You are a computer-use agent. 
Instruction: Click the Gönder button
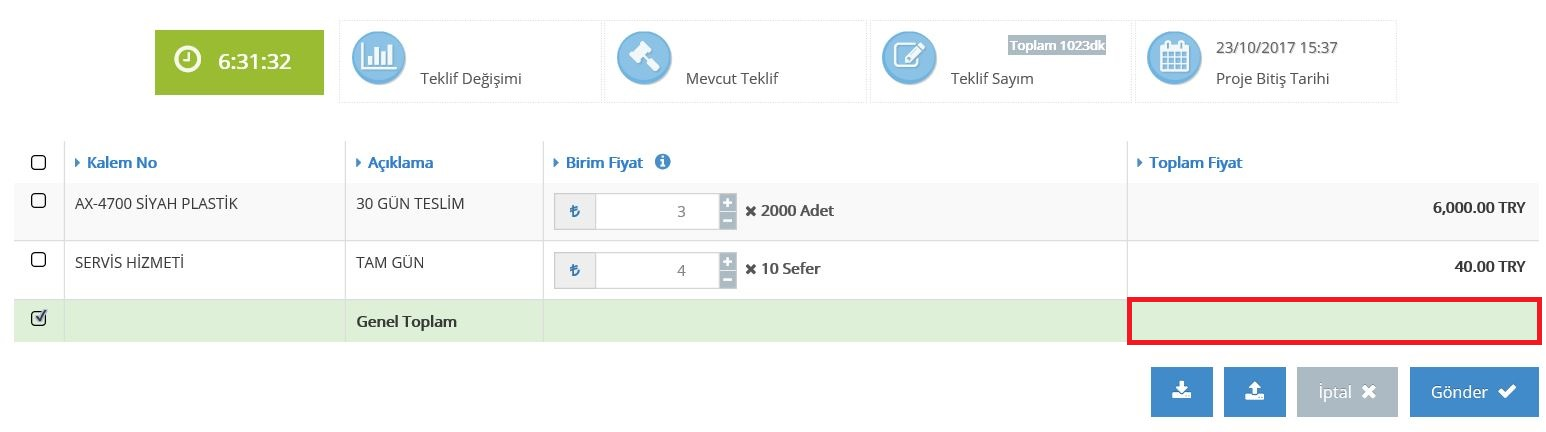pos(1474,392)
